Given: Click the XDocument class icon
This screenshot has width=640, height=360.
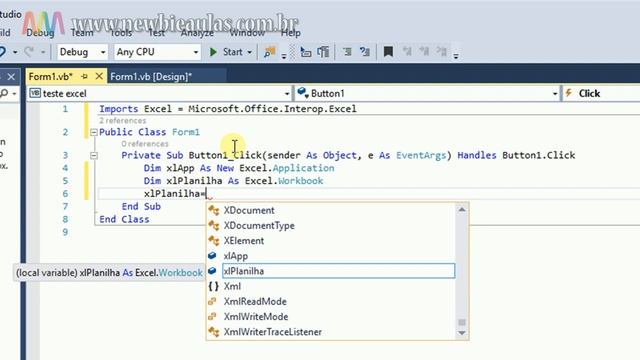Looking at the screenshot, I should 213,211.
